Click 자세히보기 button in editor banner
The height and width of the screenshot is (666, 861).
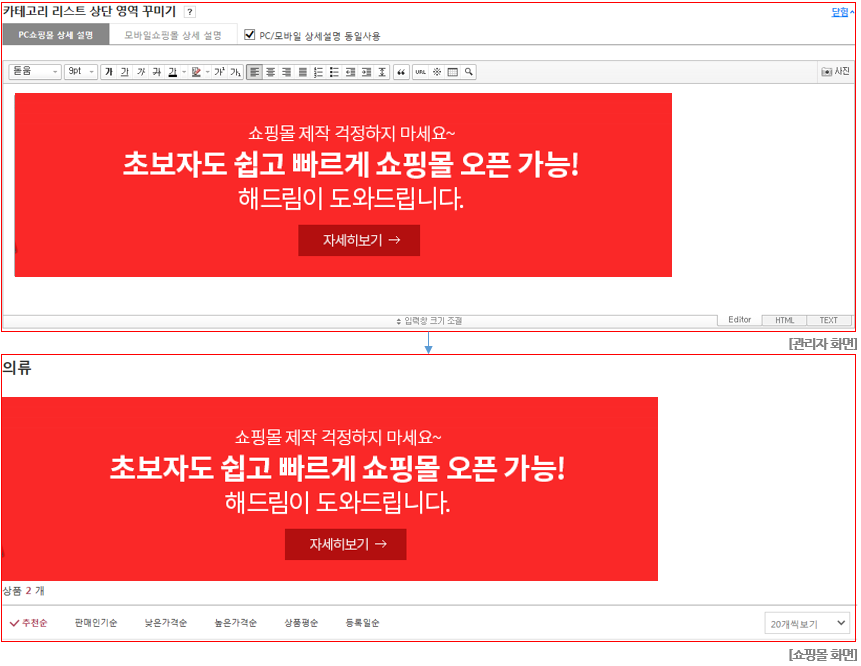[x=359, y=240]
